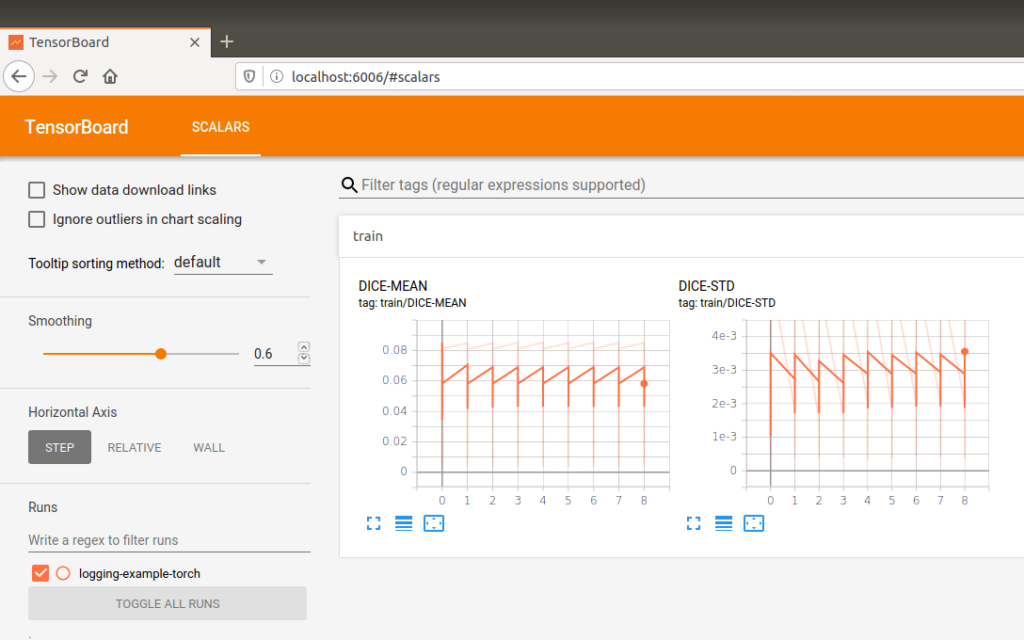Click the Runs section label
Viewport: 1024px width, 640px height.
tap(42, 507)
